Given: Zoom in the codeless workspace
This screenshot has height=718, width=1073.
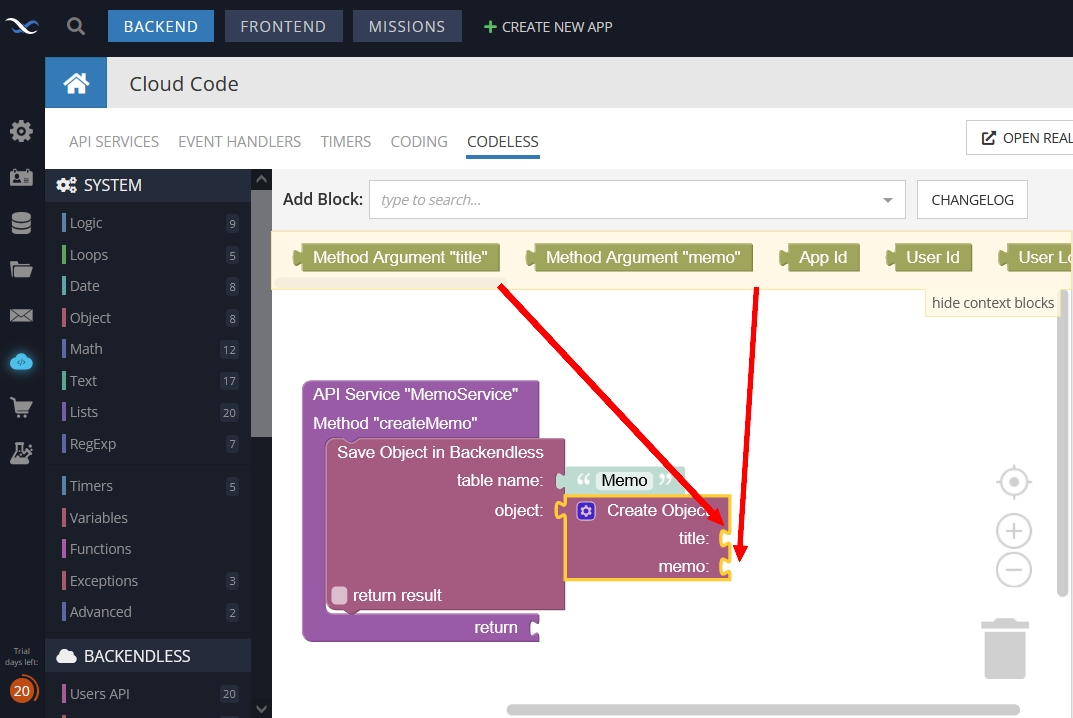Looking at the screenshot, I should point(1013,531).
